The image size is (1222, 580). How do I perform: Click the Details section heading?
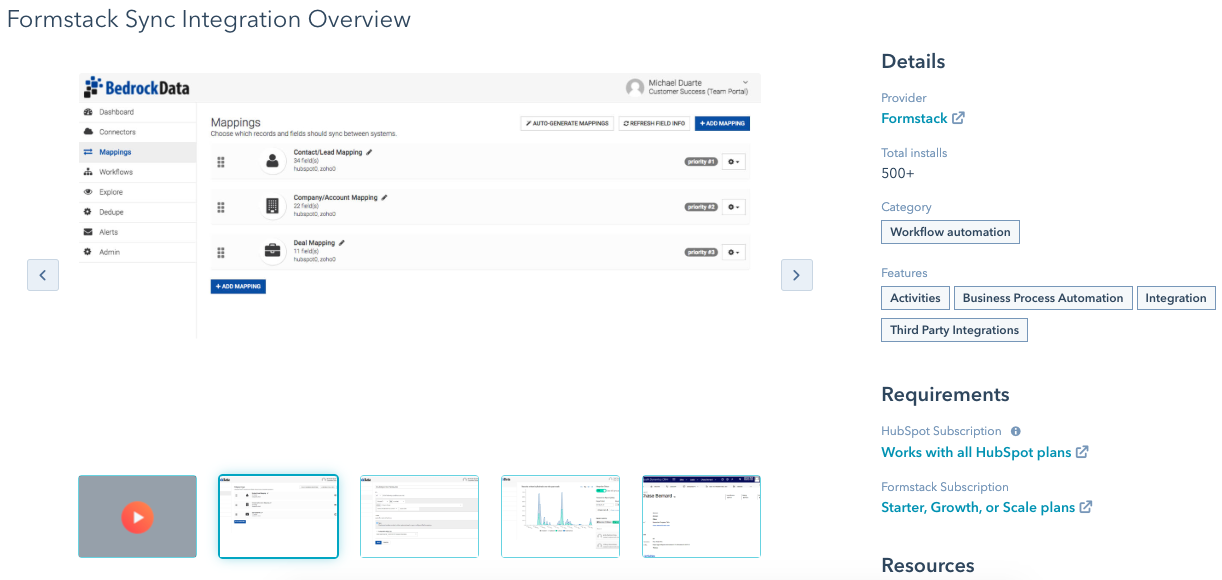[913, 61]
